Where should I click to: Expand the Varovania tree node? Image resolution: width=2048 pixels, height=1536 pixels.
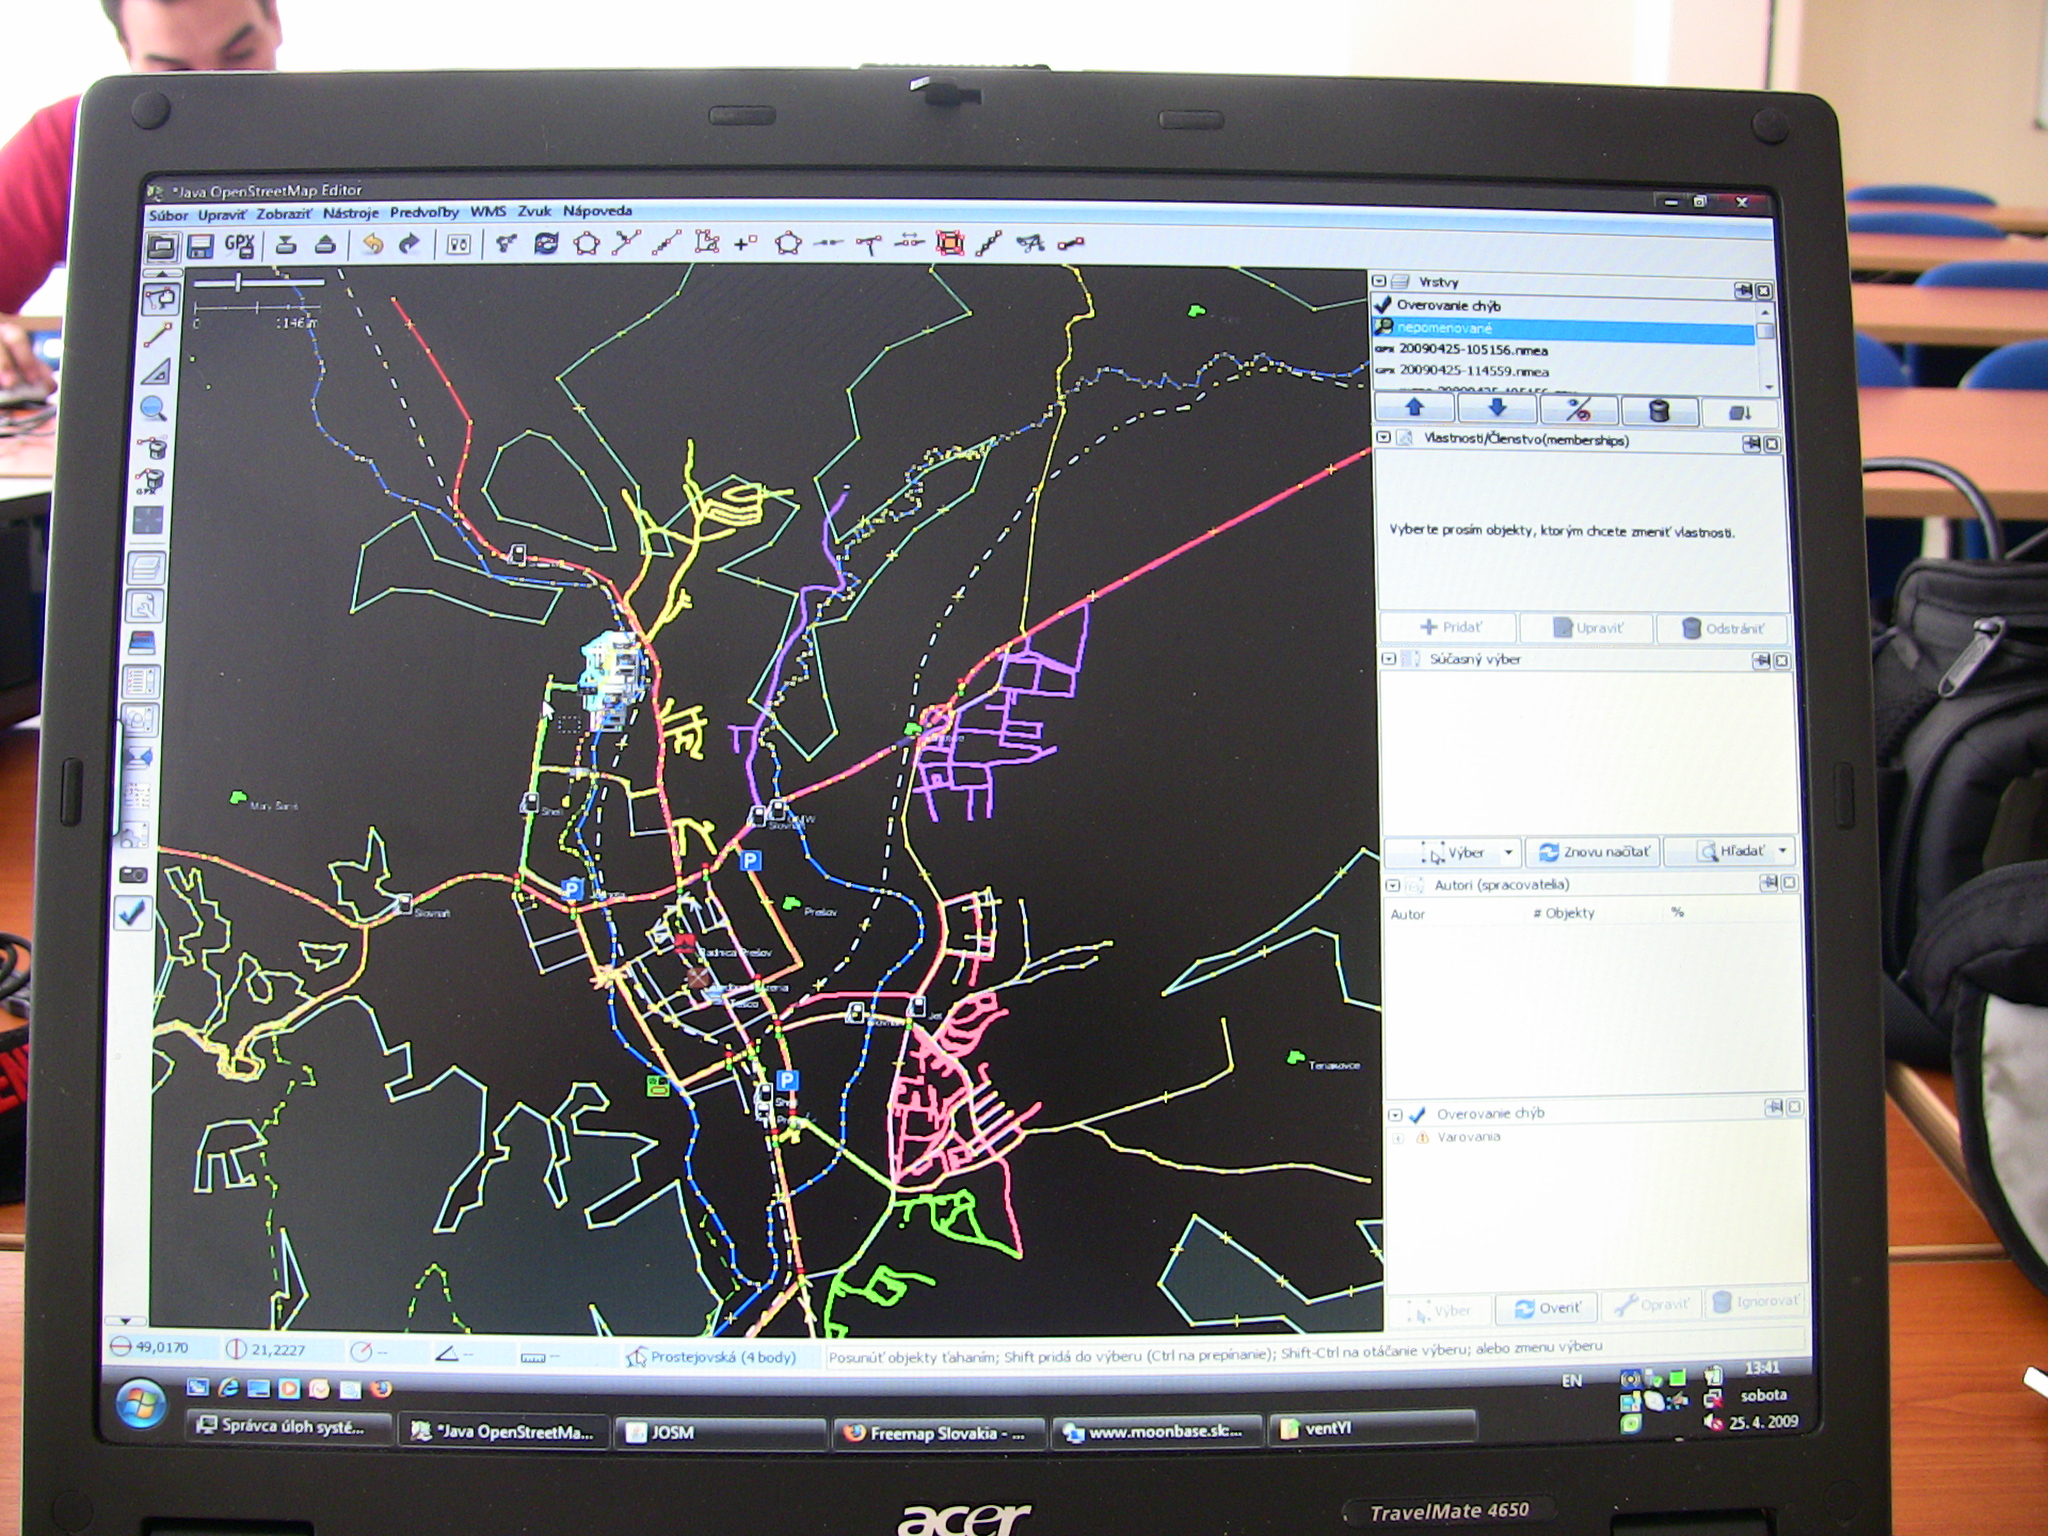tap(1398, 1138)
